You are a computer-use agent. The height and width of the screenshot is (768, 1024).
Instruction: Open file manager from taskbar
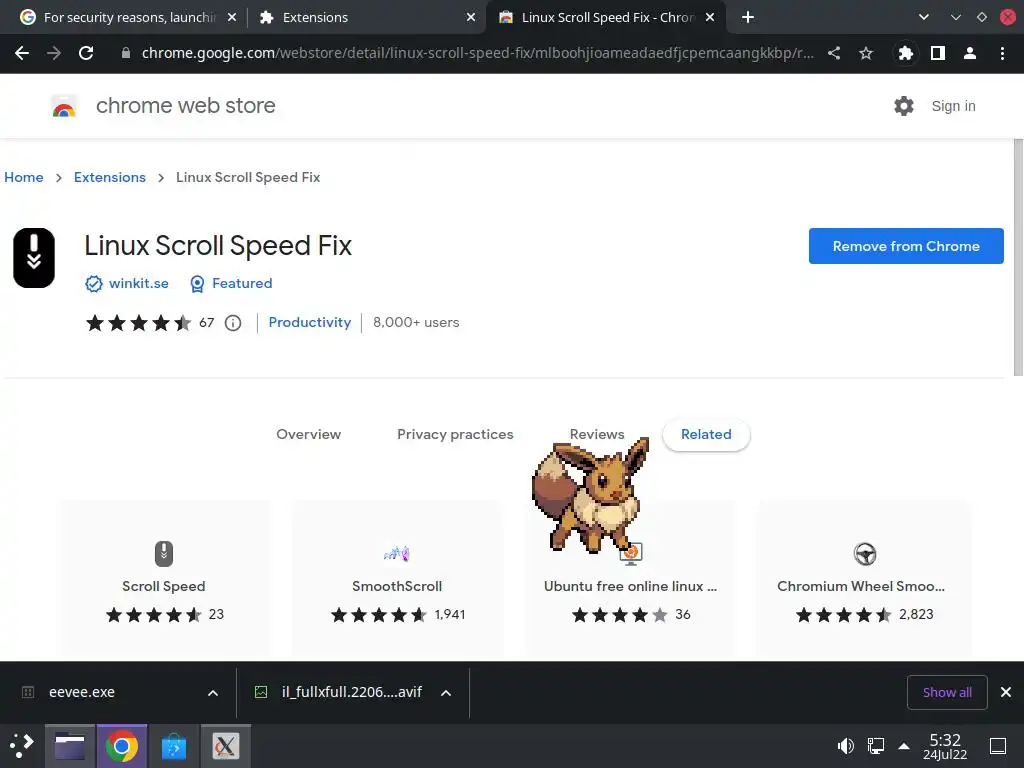click(70, 746)
